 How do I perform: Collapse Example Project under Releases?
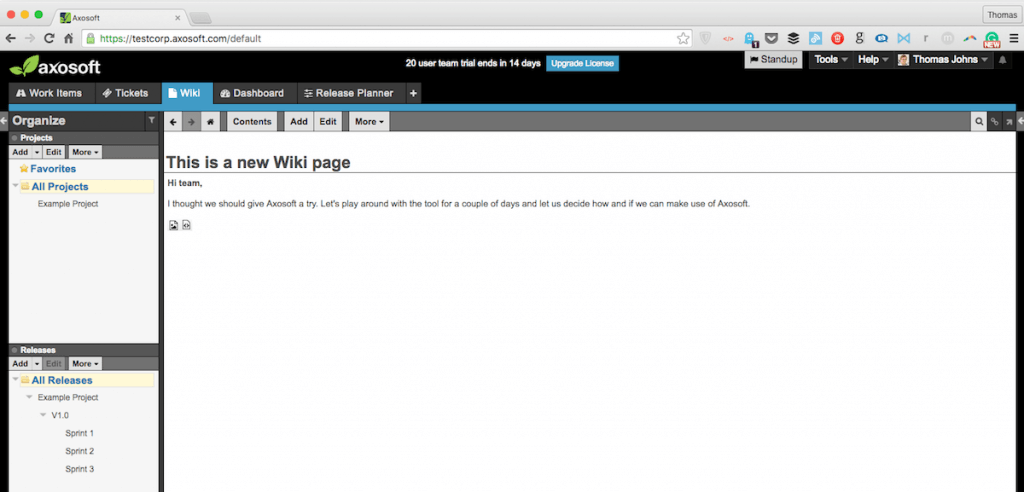[29, 397]
